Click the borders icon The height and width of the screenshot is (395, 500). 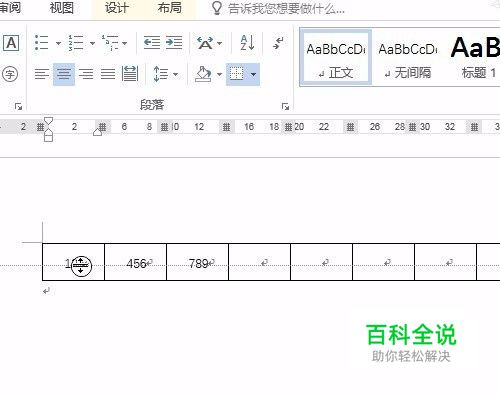click(x=237, y=74)
